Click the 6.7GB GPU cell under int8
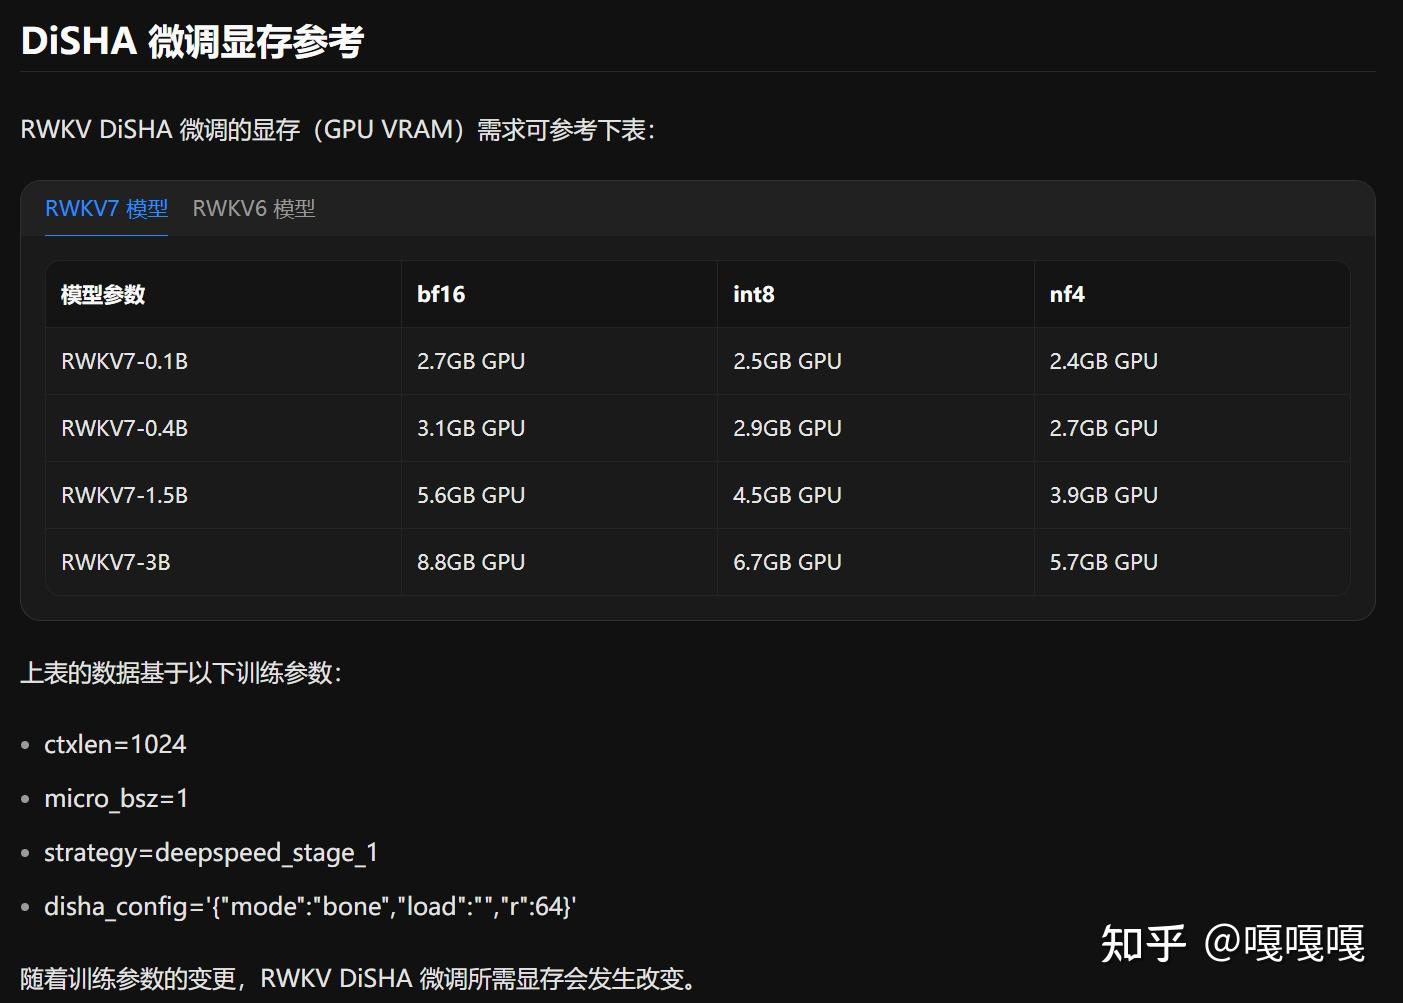This screenshot has width=1403, height=1003. pyautogui.click(x=787, y=561)
